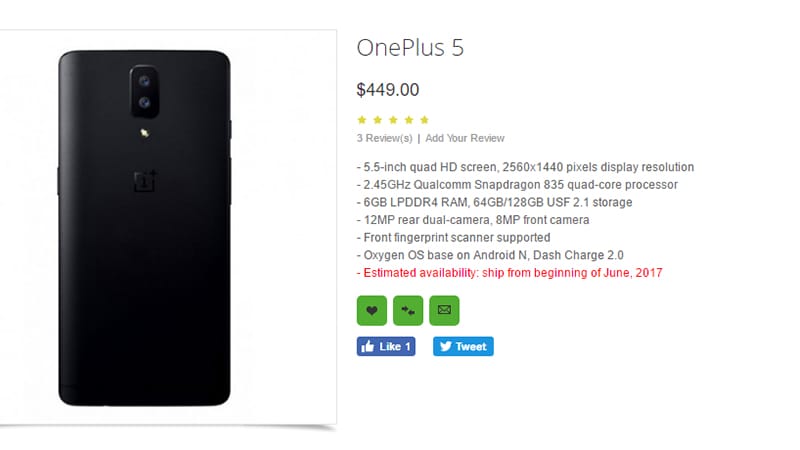Click the Add Your Review link
Image resolution: width=800 pixels, height=450 pixels.
465,138
